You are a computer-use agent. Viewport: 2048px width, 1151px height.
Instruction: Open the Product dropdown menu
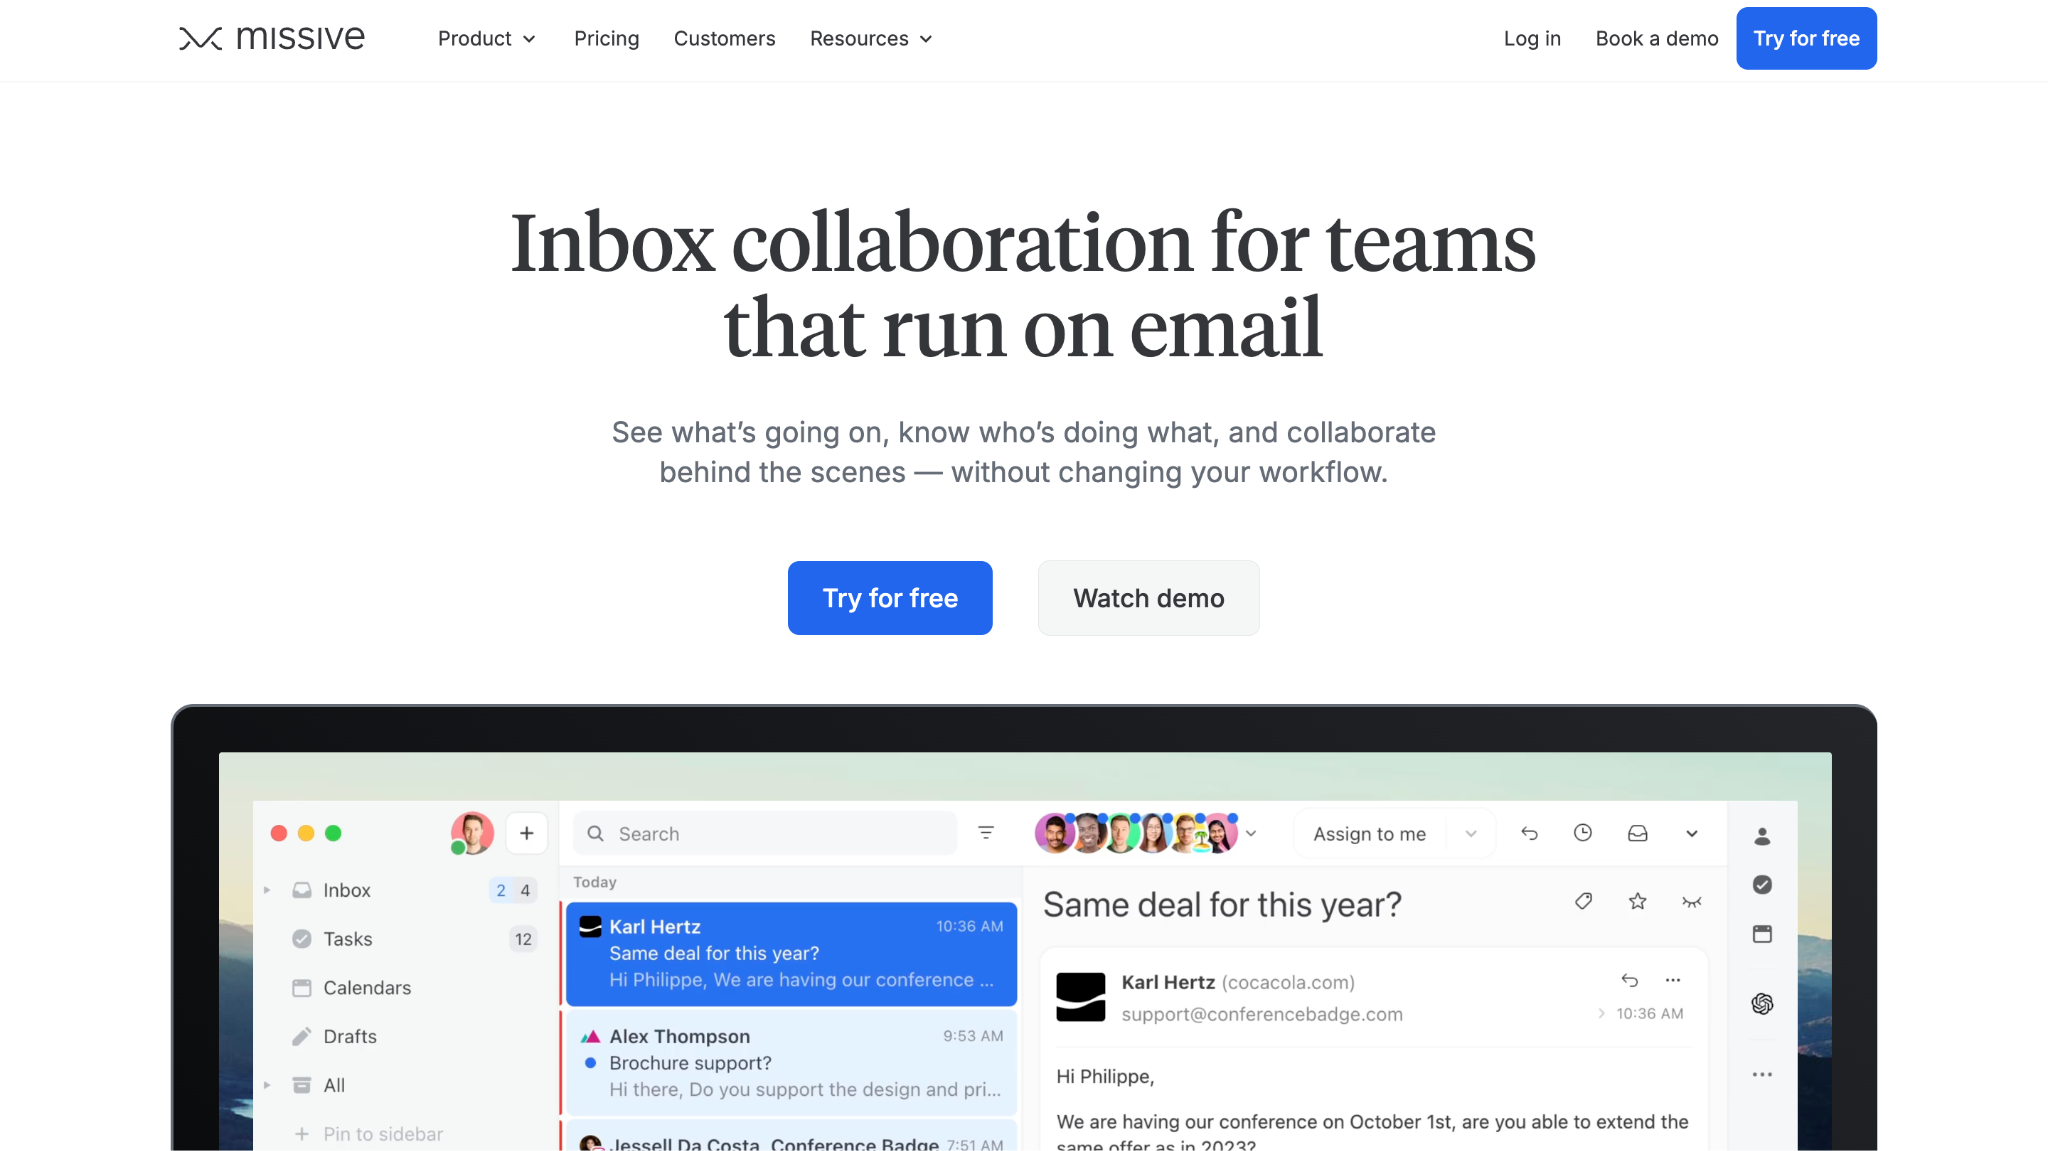487,38
